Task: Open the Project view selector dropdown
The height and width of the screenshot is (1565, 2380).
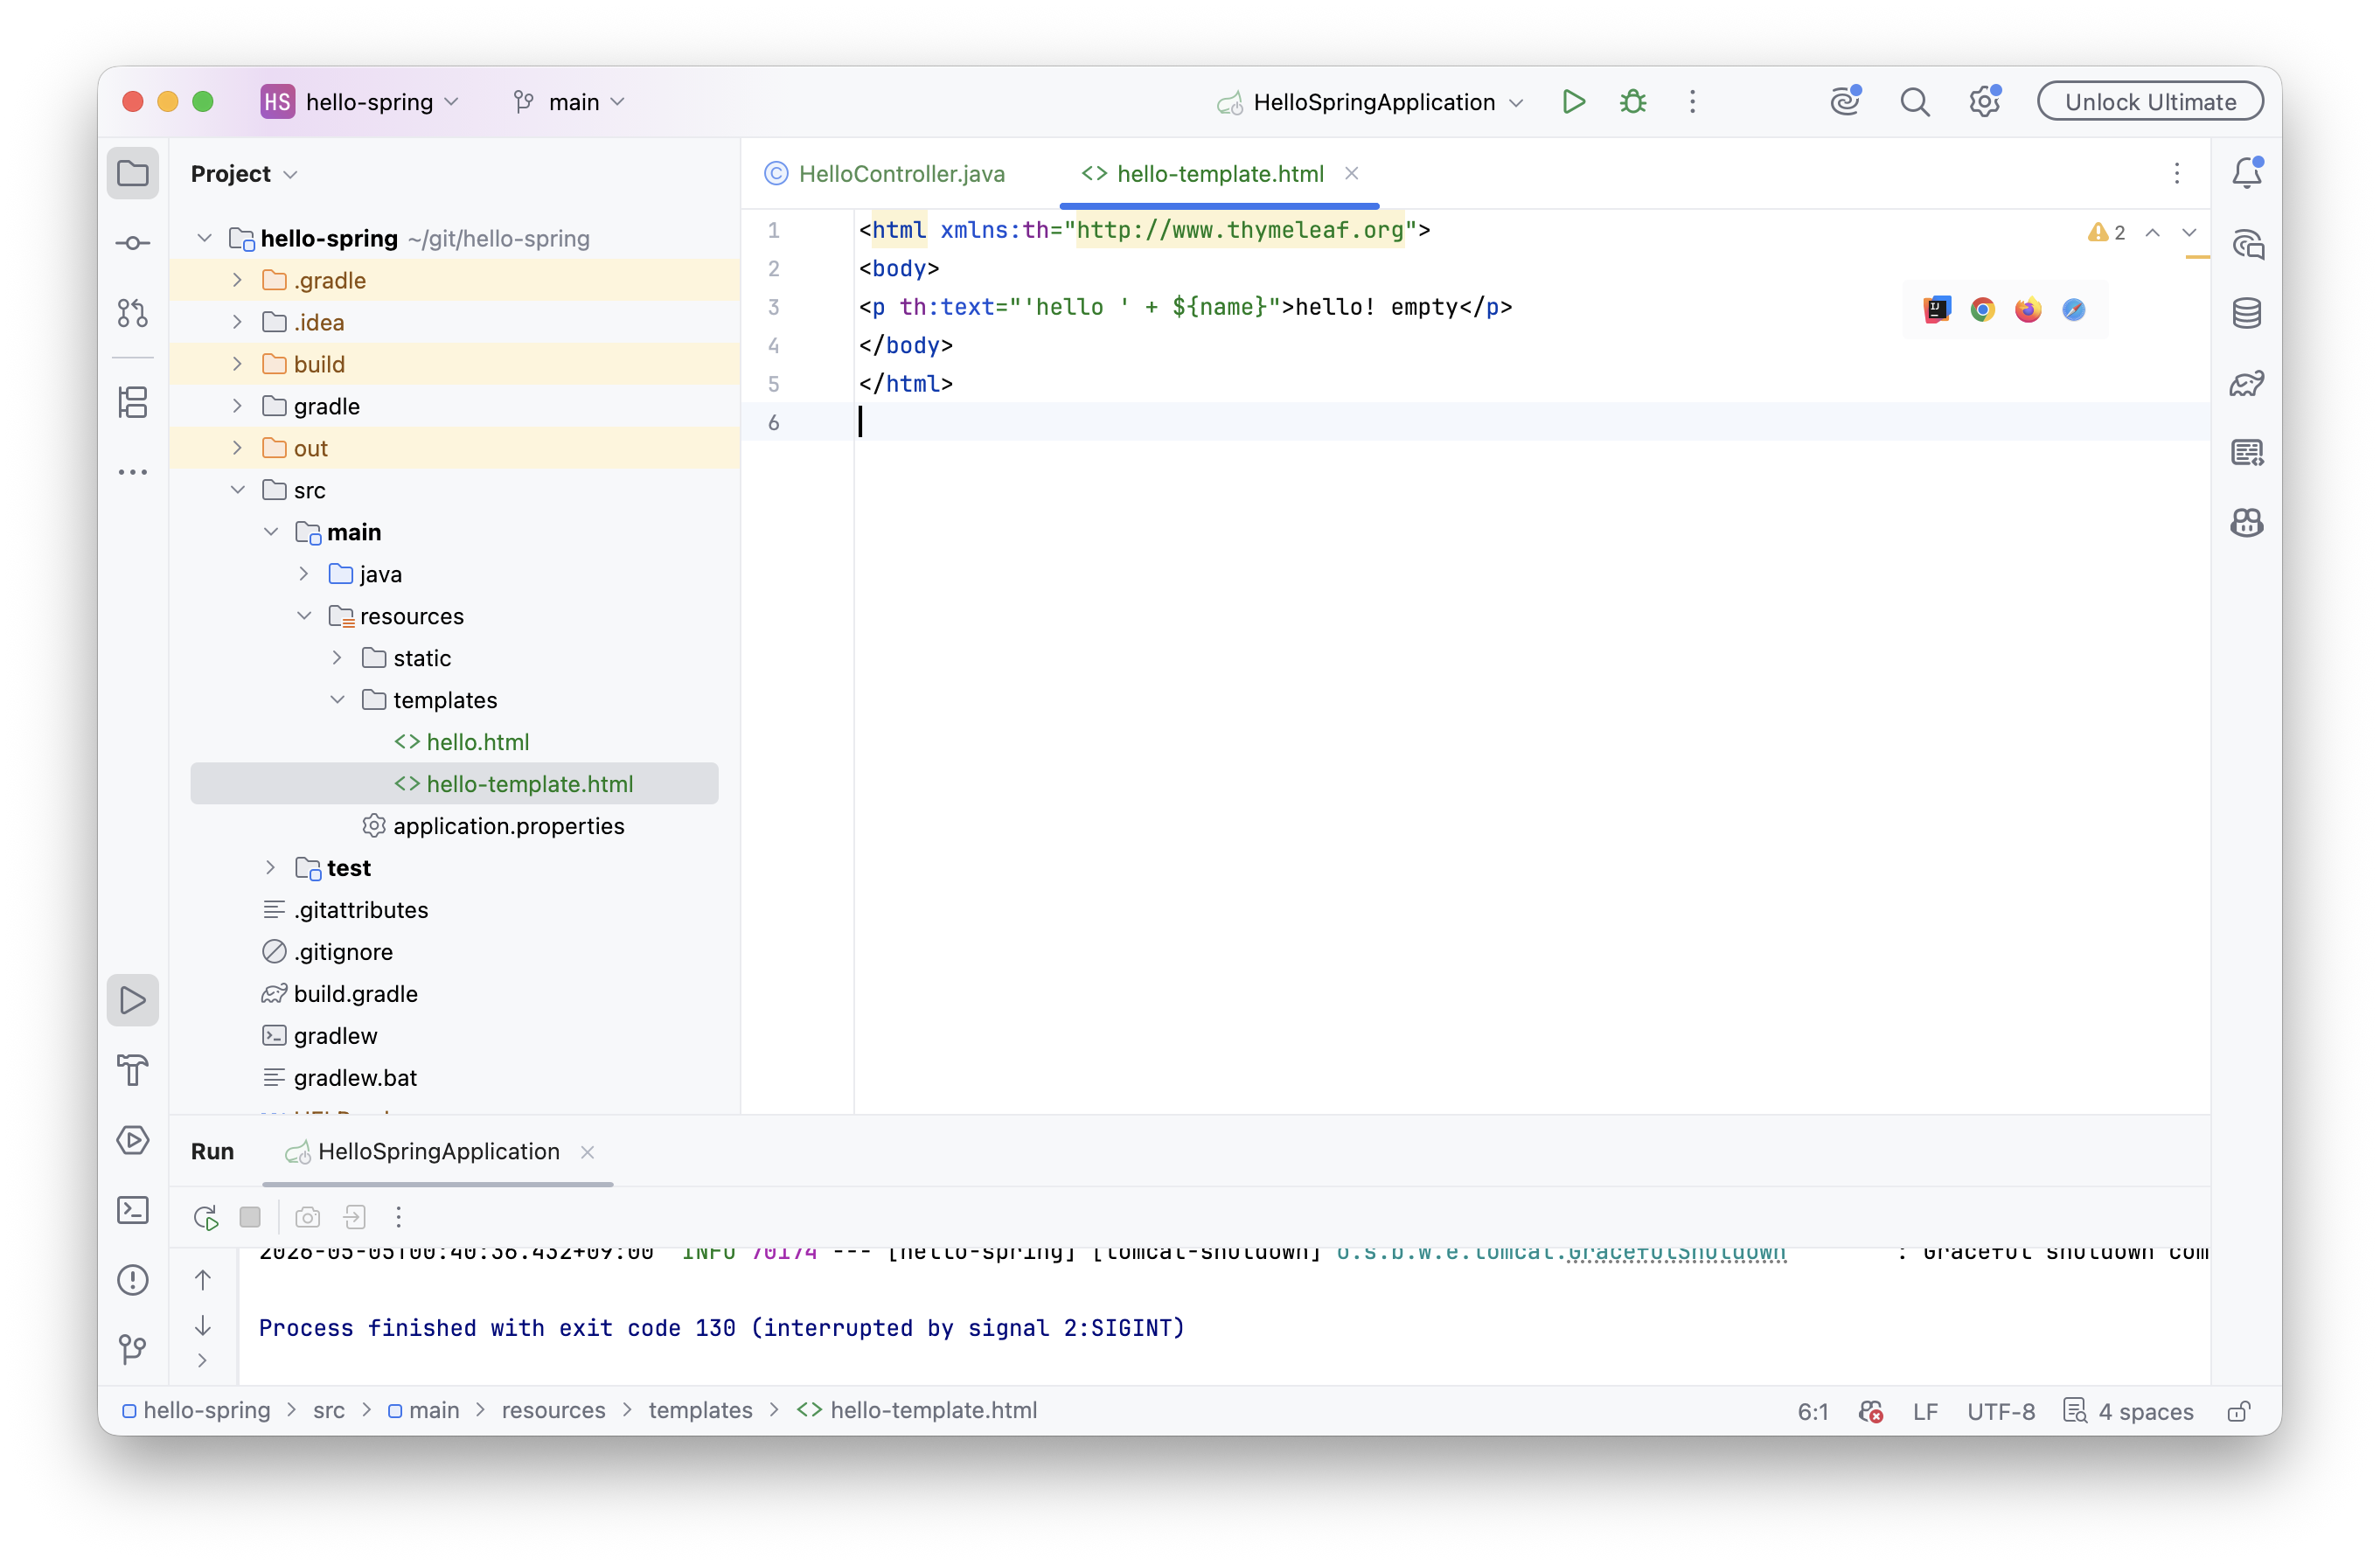Action: tap(244, 174)
